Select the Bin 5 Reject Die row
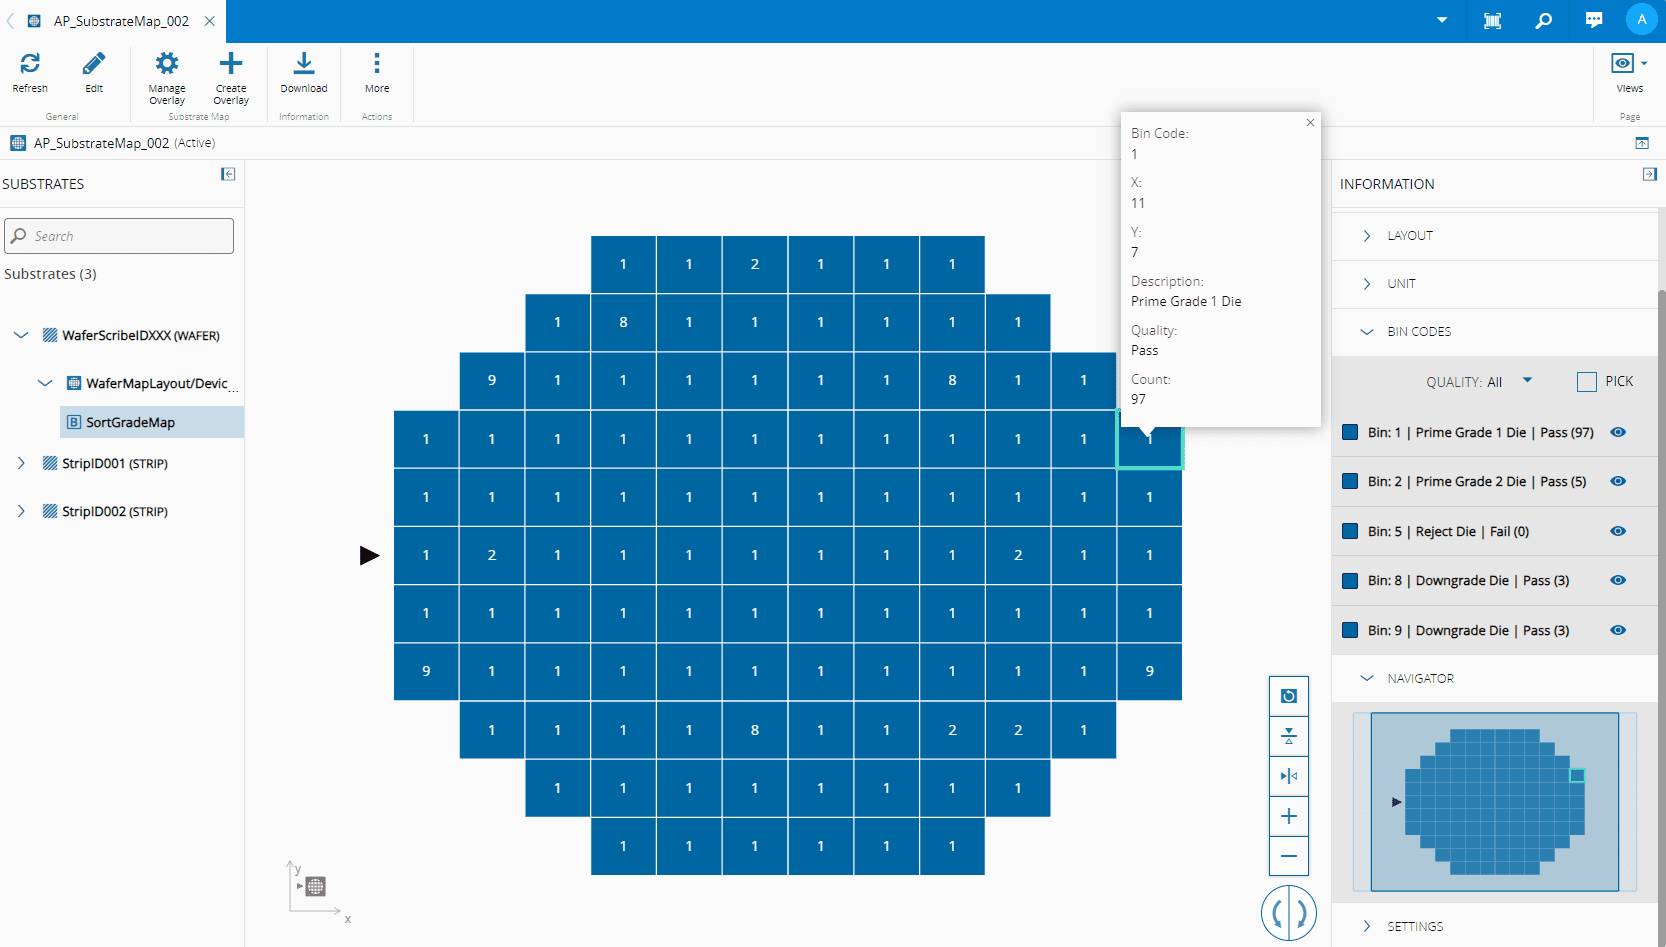 [x=1495, y=531]
